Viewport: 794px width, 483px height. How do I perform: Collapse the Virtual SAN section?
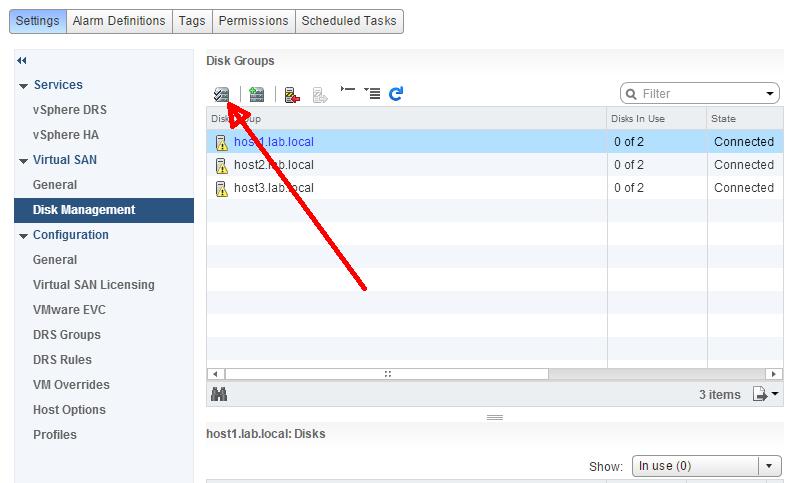23,161
